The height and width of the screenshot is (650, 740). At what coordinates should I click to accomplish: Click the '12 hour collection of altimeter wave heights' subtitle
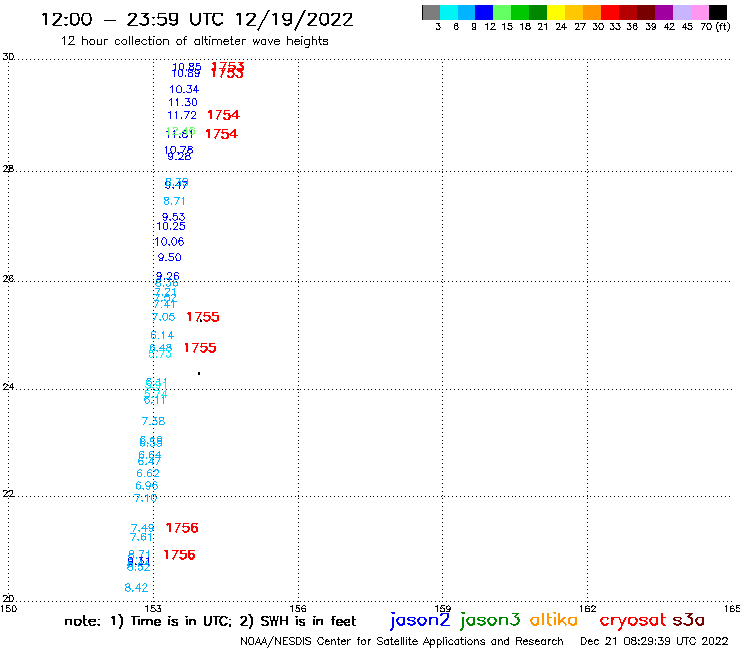pos(194,41)
